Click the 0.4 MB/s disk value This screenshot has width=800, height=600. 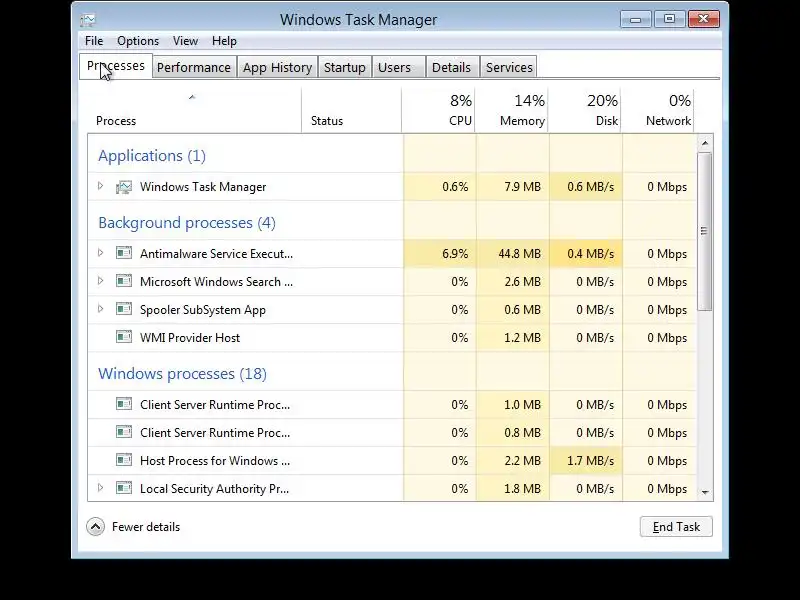pos(590,254)
